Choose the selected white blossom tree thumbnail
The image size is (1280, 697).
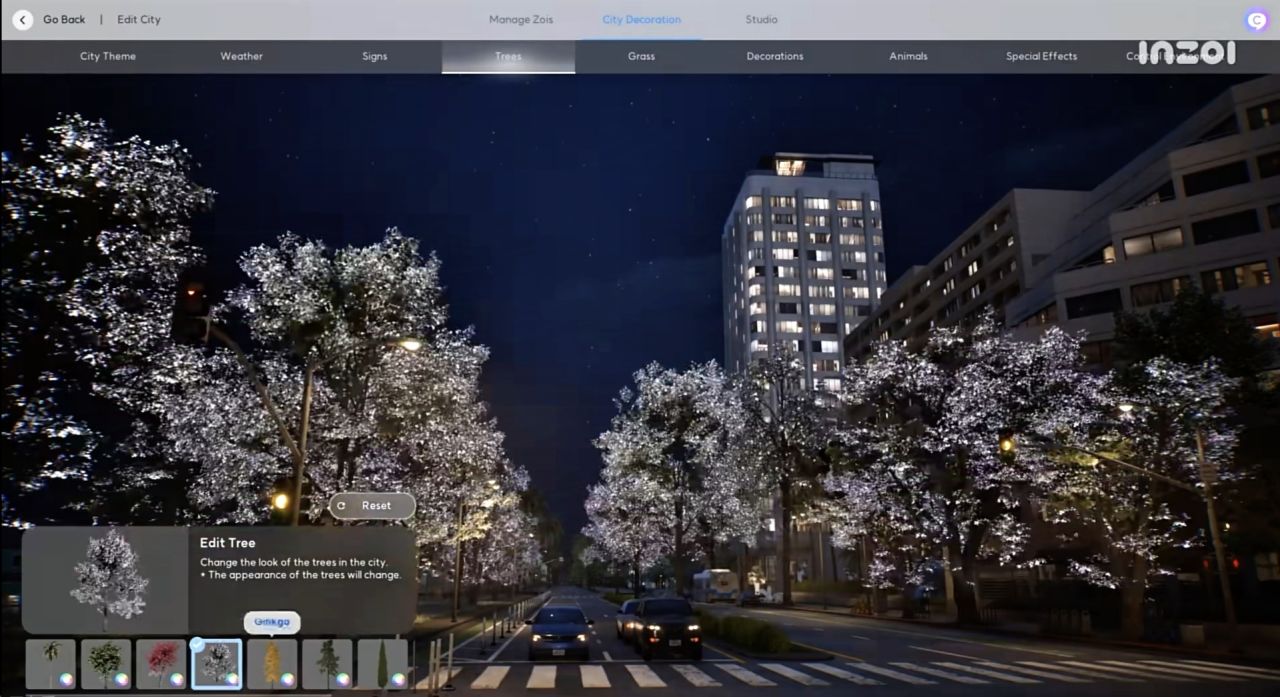216,664
